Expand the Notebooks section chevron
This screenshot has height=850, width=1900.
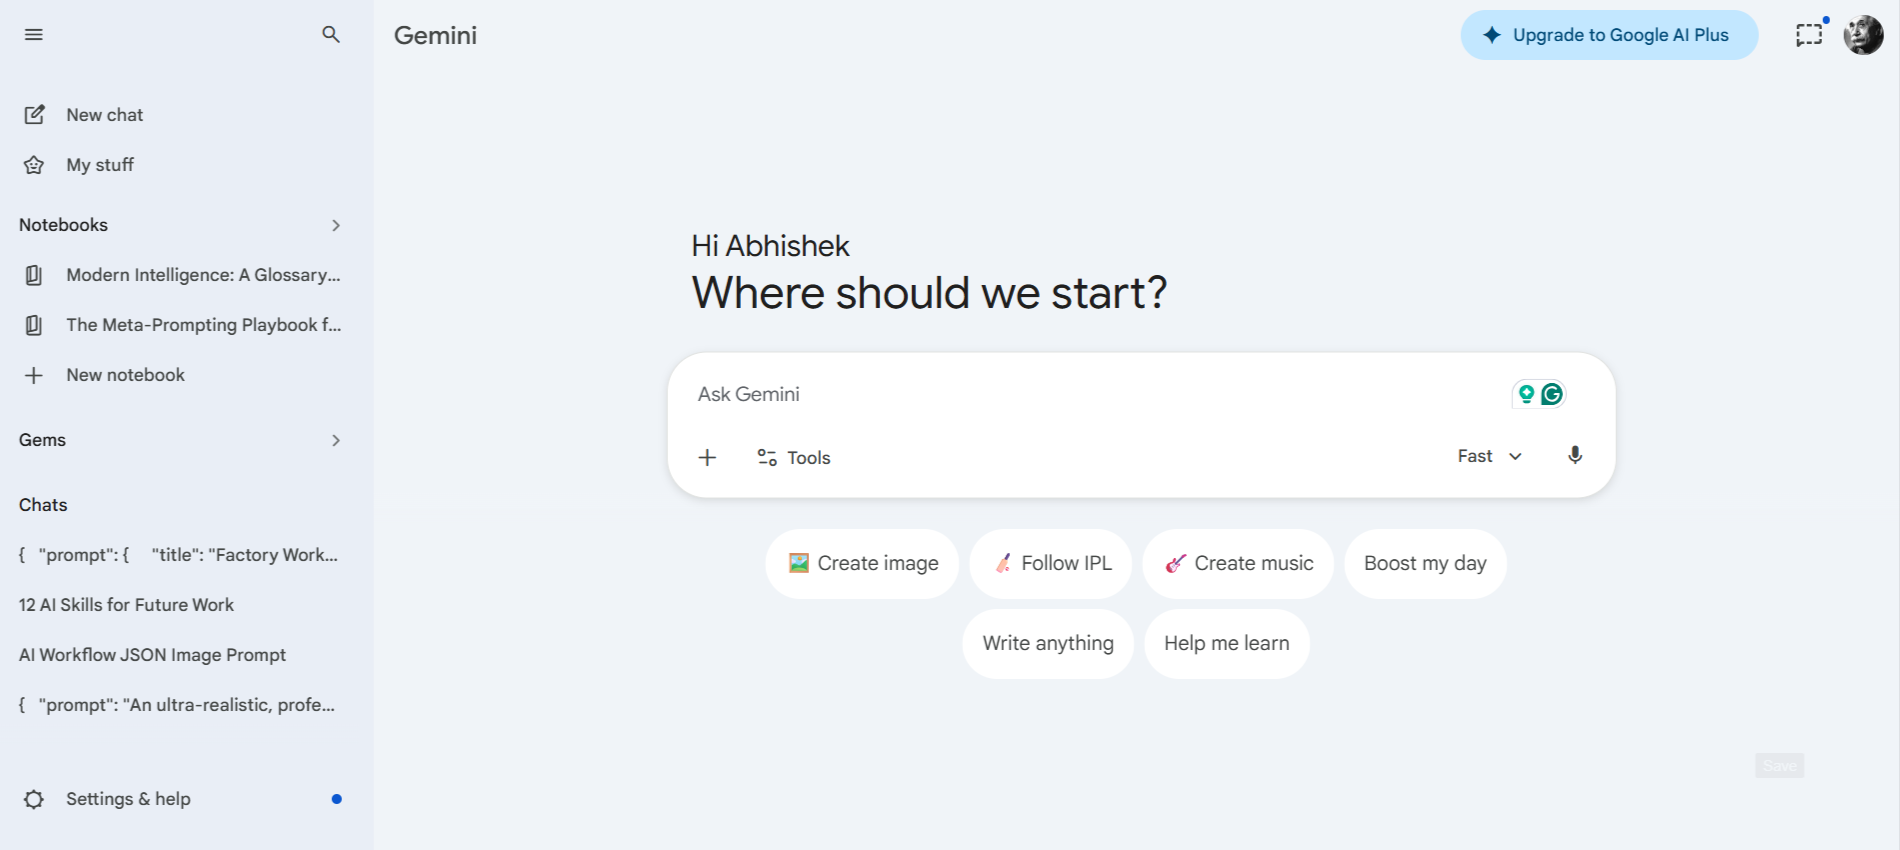point(336,225)
